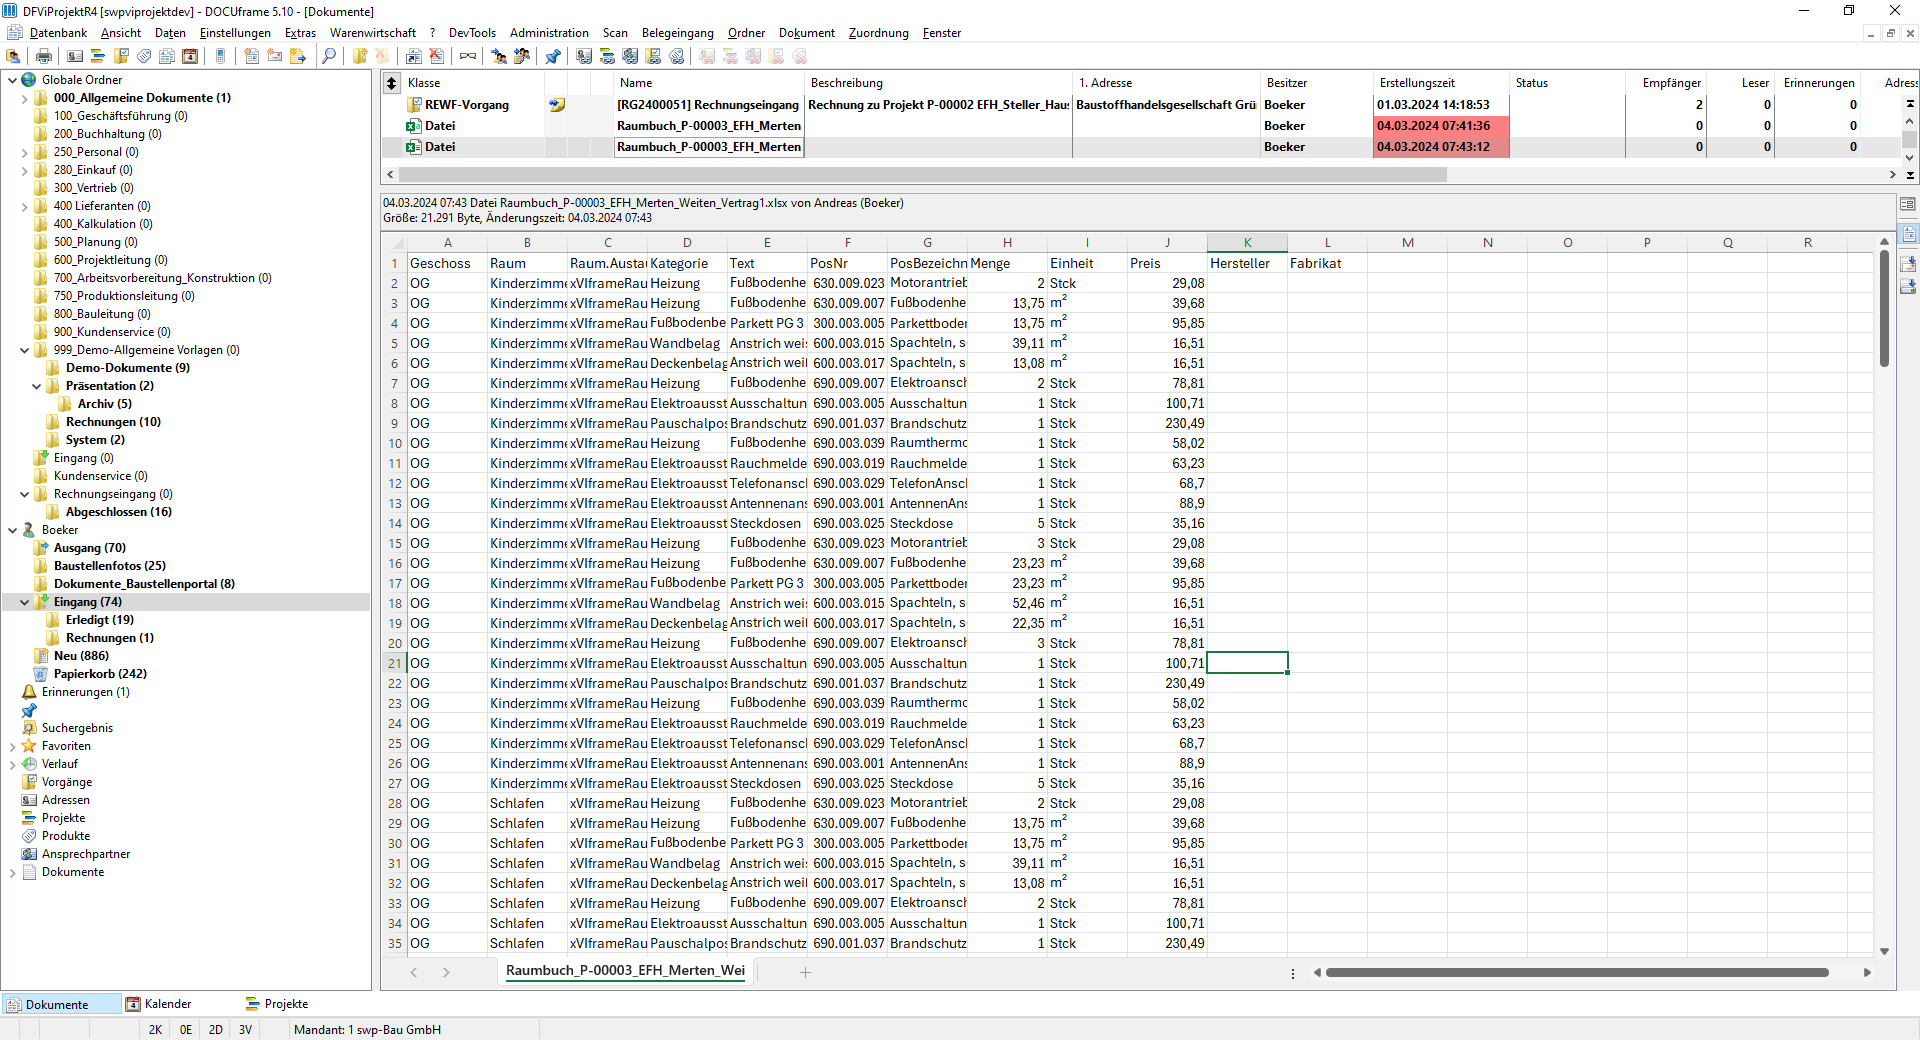This screenshot has height=1040, width=1920.
Task: Toggle the 2K status bar indicator
Action: point(155,1029)
